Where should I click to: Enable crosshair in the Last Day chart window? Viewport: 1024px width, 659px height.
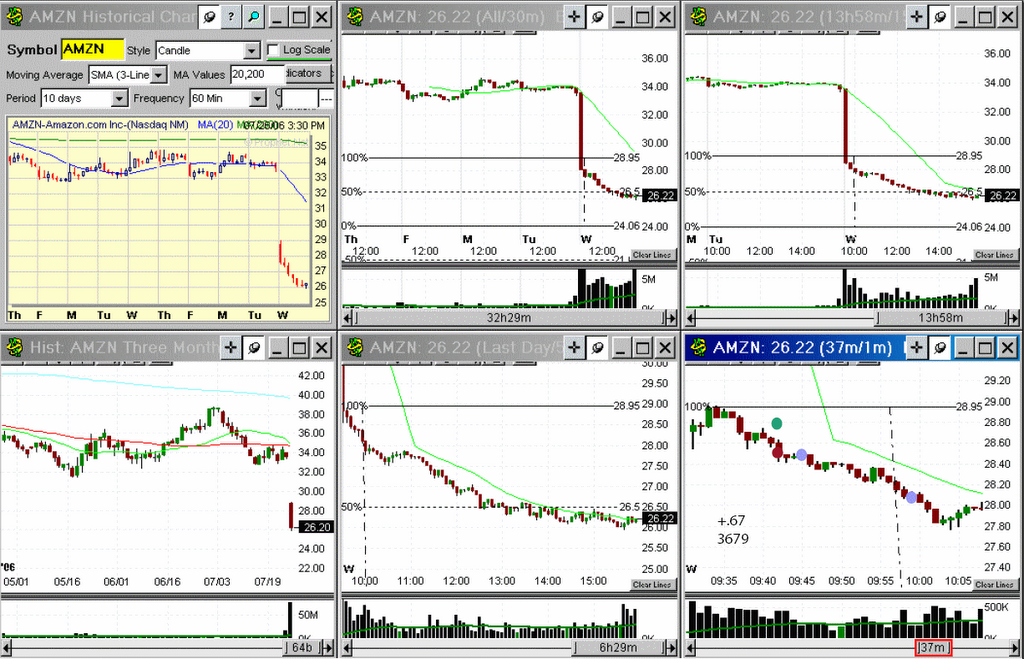tap(573, 347)
